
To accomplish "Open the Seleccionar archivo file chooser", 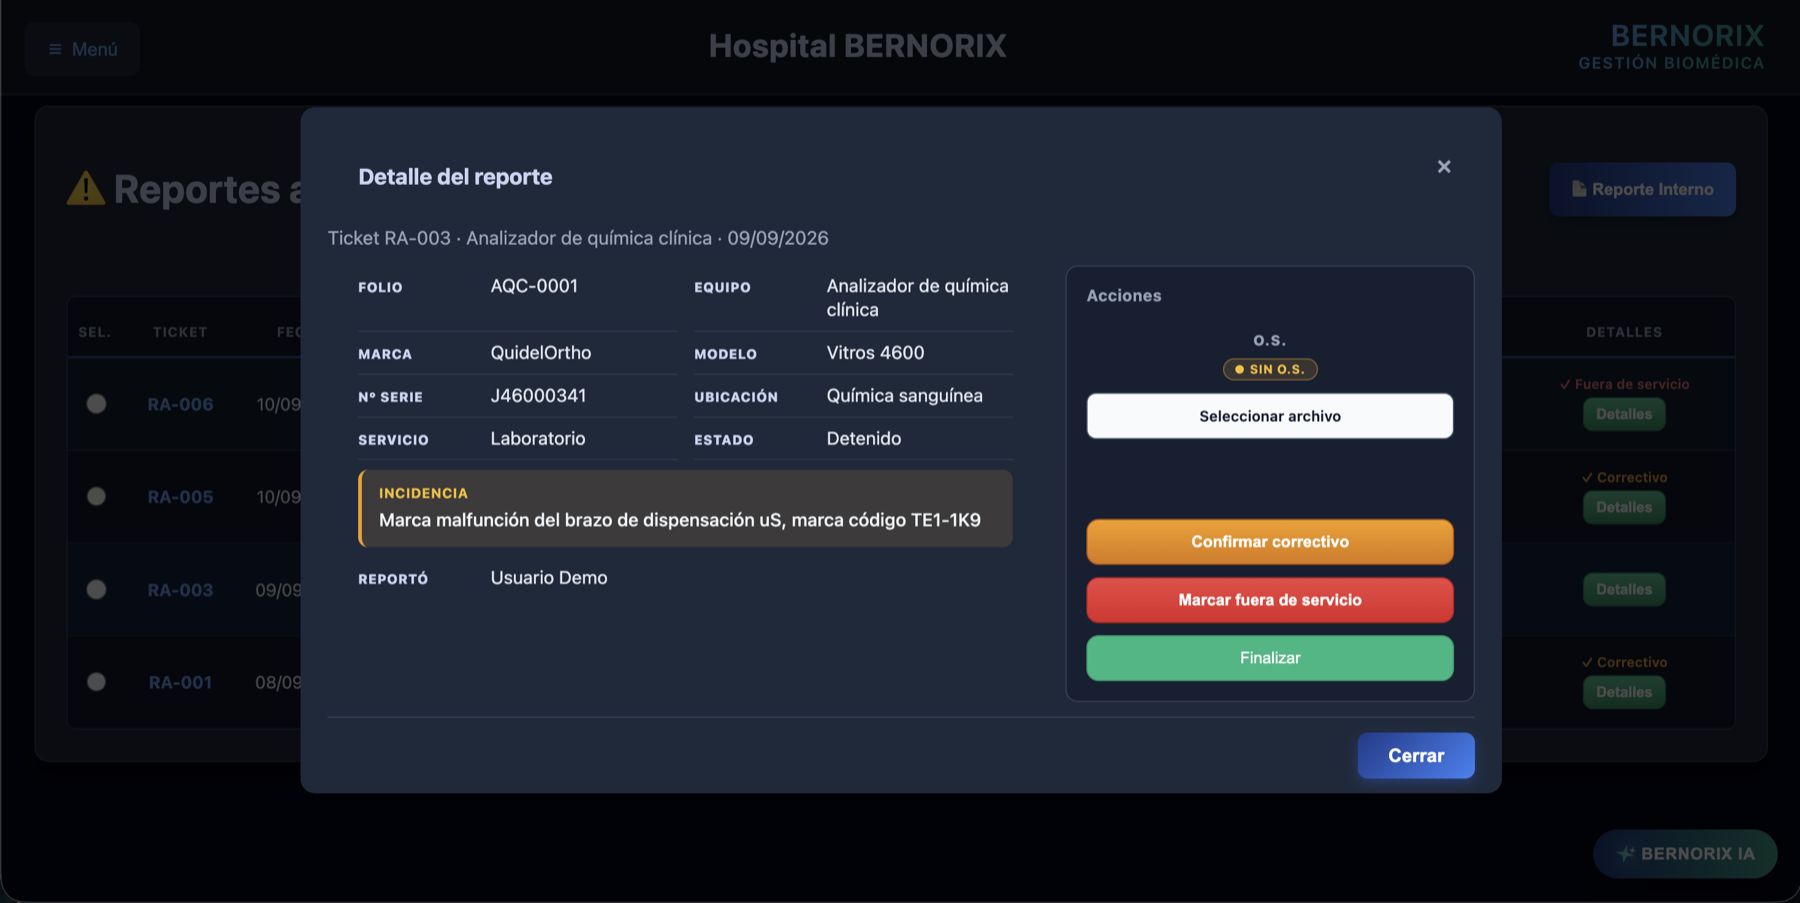I will (1270, 416).
